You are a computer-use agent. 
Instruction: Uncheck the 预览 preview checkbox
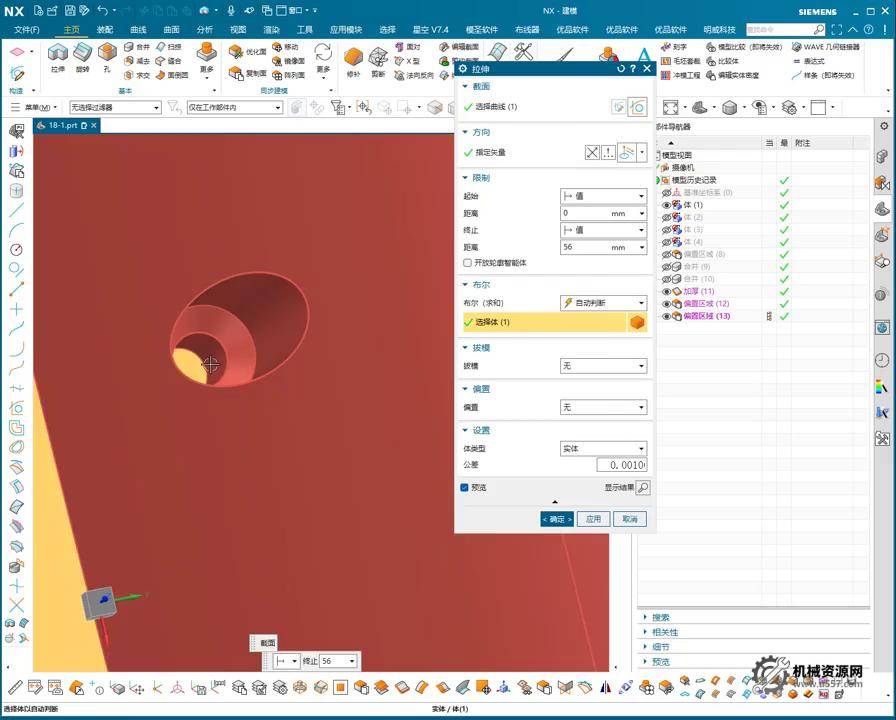point(465,488)
